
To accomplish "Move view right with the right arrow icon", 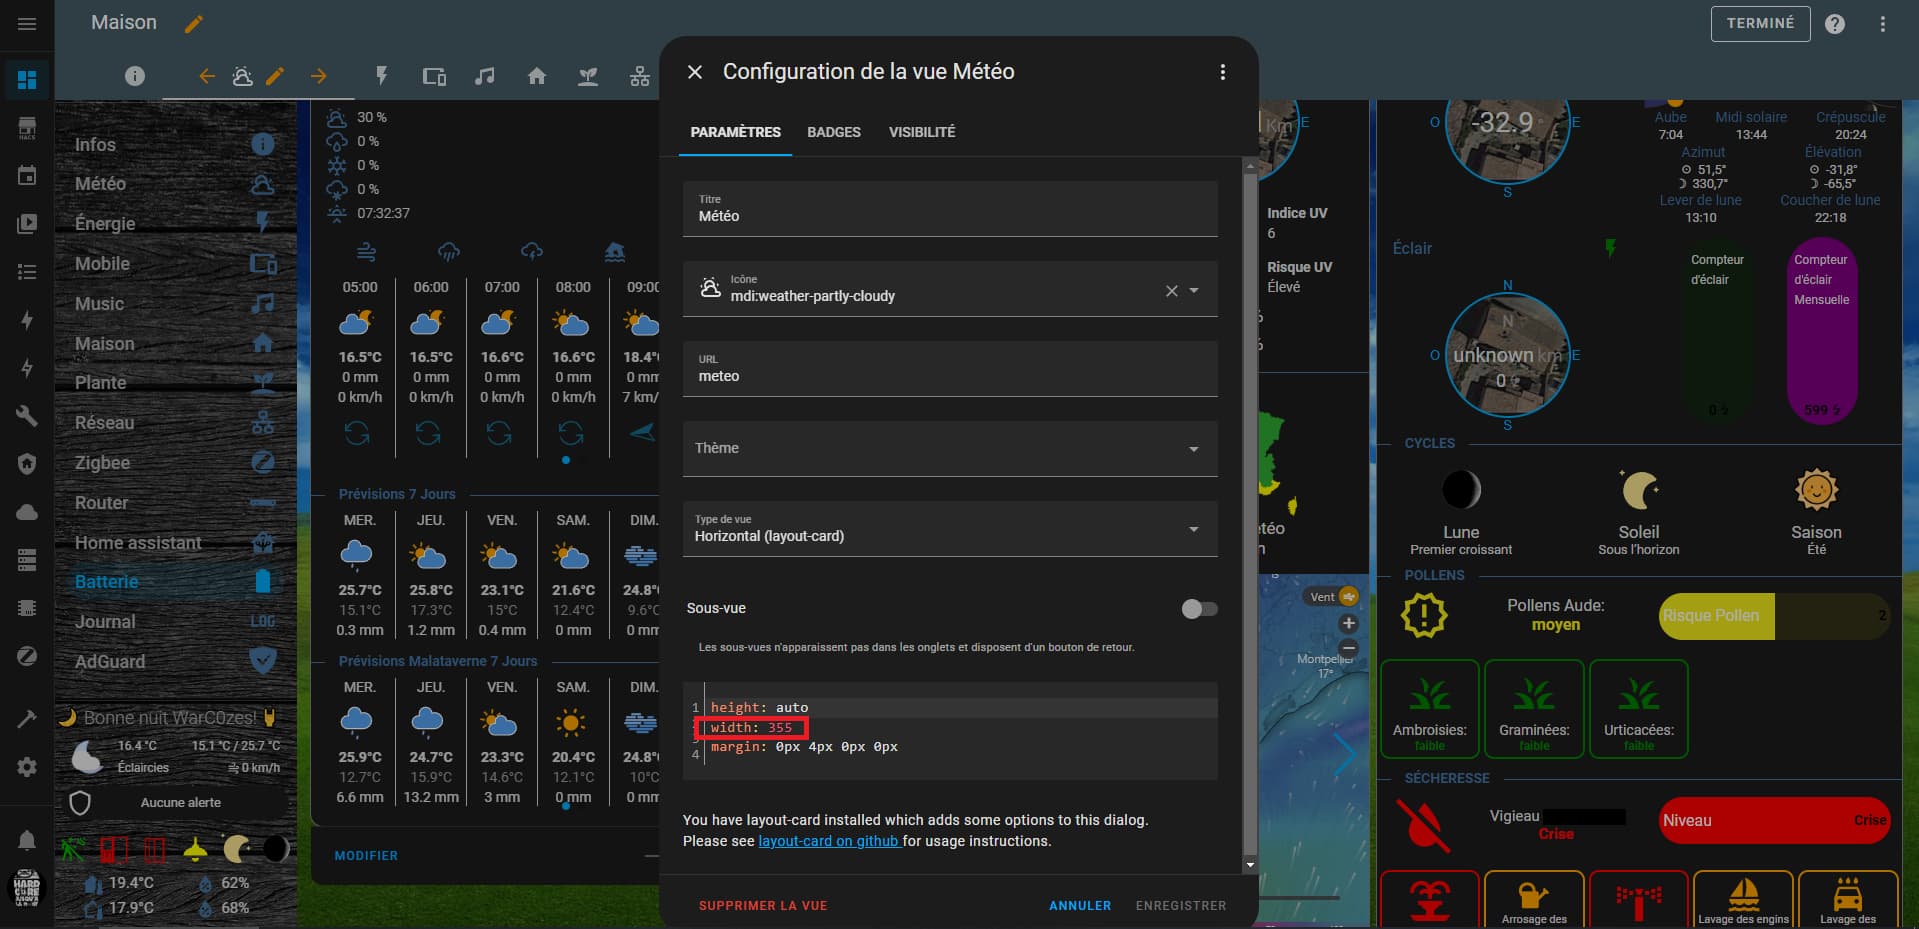I will click(x=319, y=76).
